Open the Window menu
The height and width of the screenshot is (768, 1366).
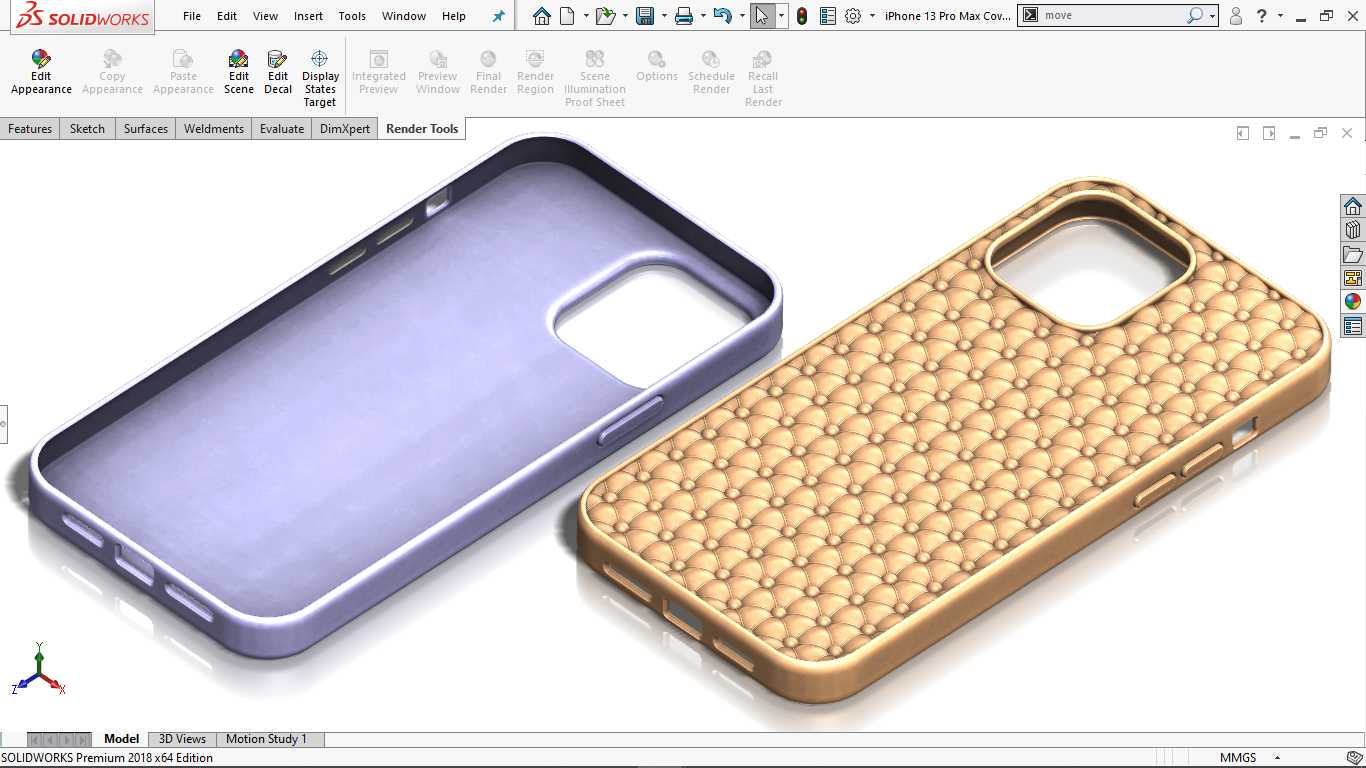point(404,16)
